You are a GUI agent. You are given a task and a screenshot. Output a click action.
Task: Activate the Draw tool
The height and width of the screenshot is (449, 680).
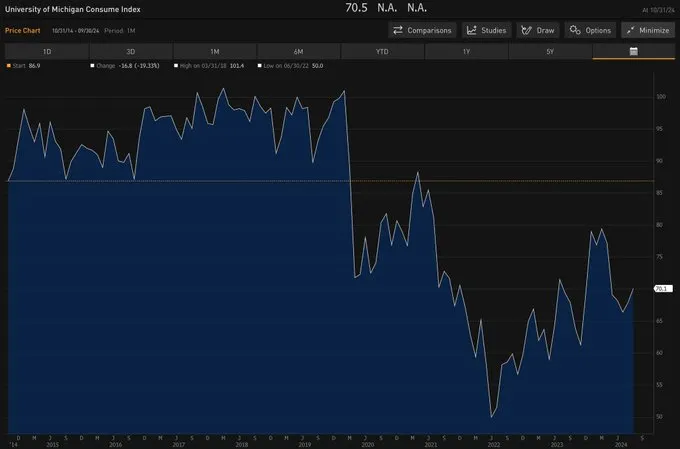point(538,30)
